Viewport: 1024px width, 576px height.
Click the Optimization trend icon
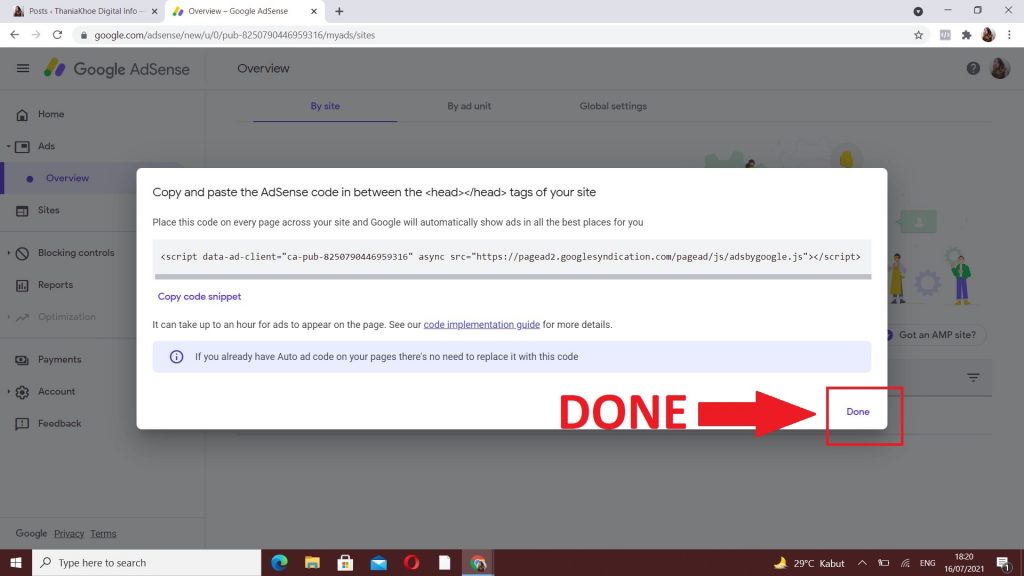[22, 317]
